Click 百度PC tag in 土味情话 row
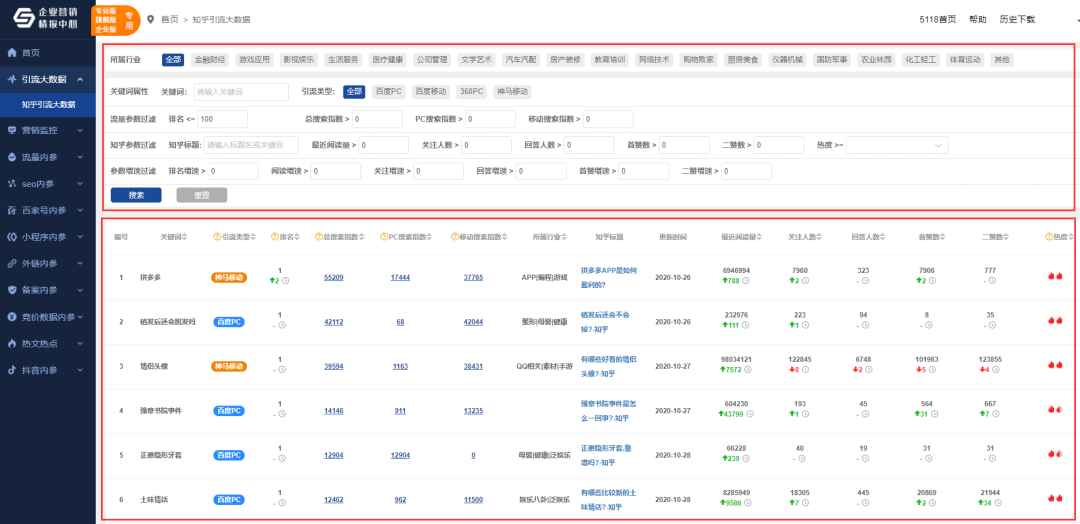Image resolution: width=1080 pixels, height=524 pixels. 229,499
